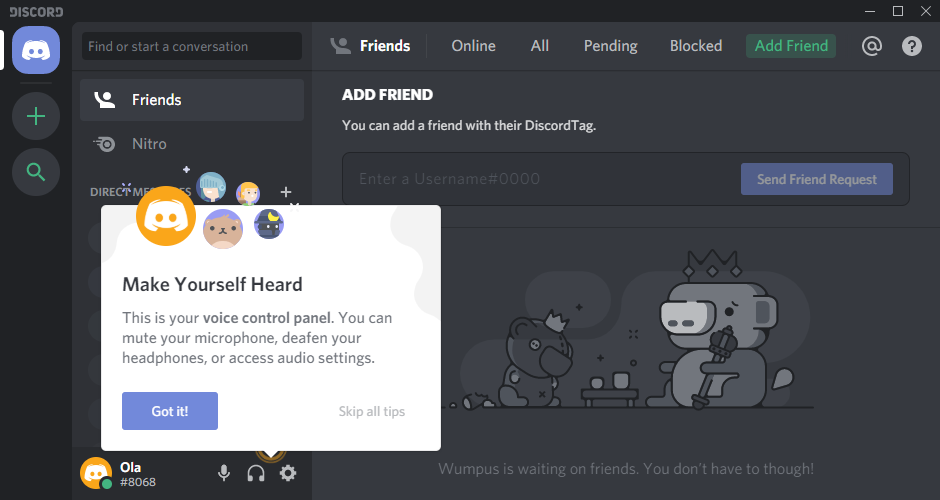Deafen with the headphones icon
The image size is (940, 500).
pyautogui.click(x=256, y=473)
